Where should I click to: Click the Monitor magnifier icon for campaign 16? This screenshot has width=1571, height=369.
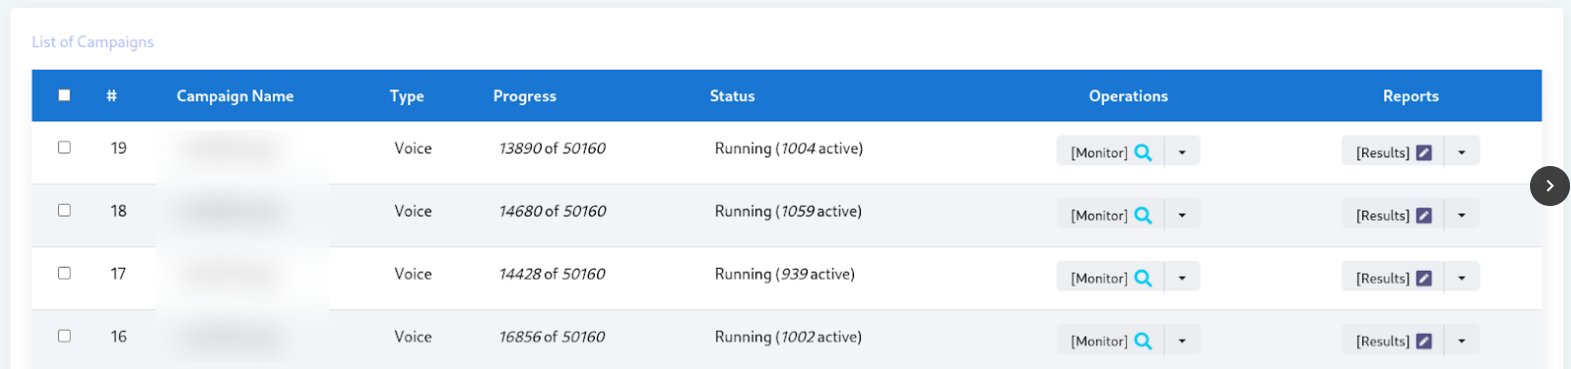coord(1143,341)
